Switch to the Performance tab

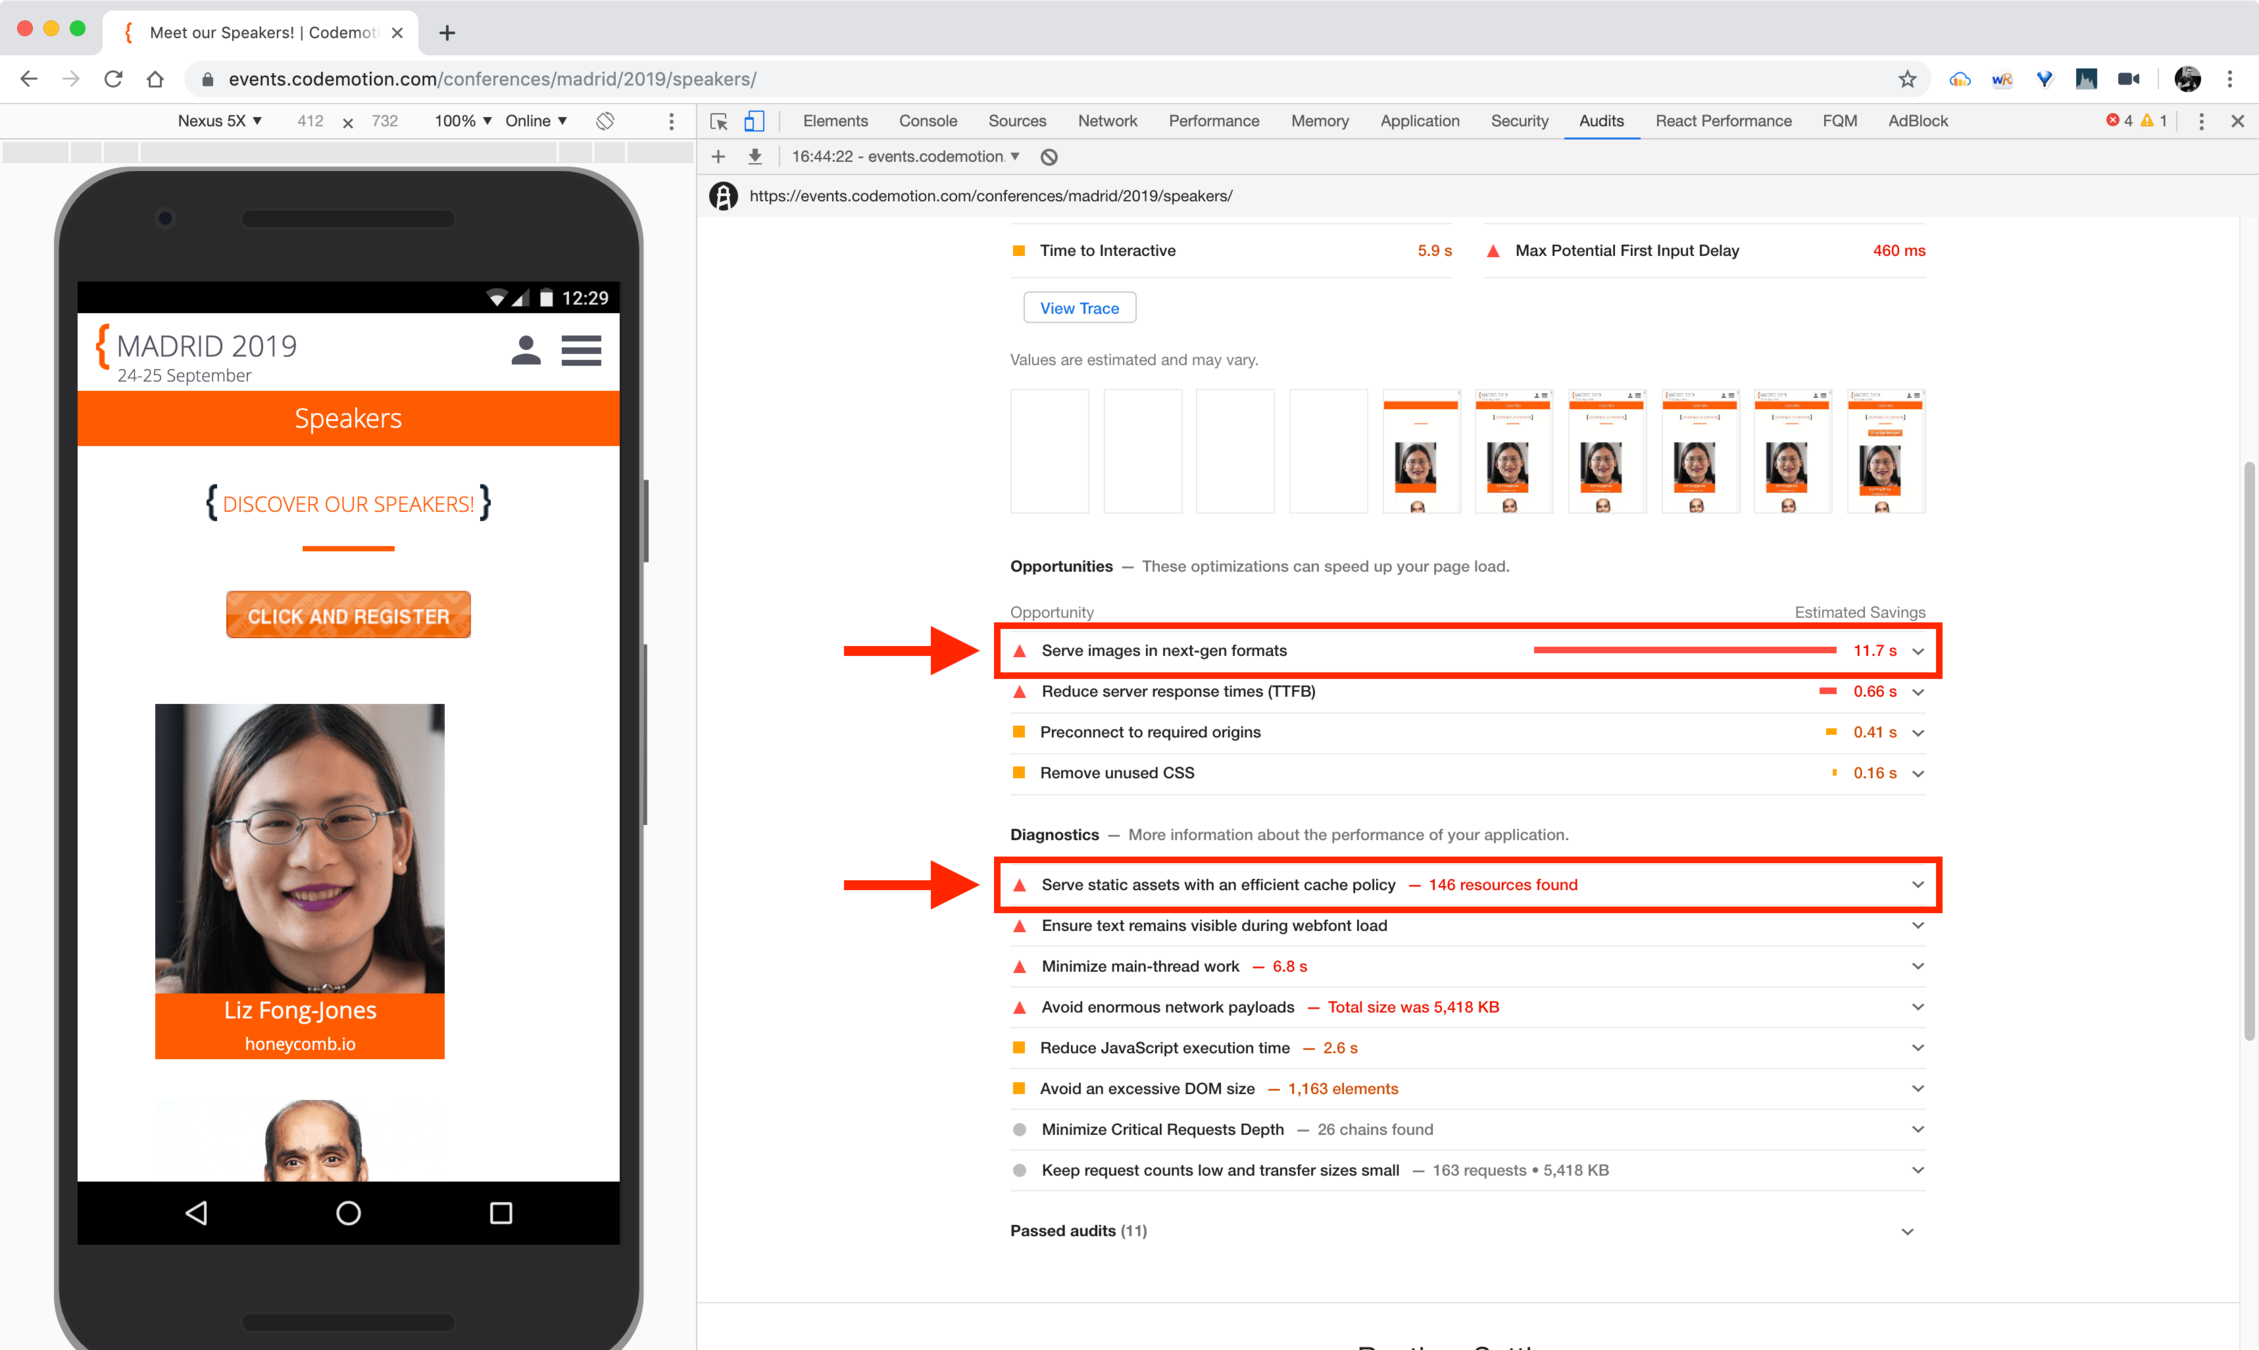tap(1213, 121)
